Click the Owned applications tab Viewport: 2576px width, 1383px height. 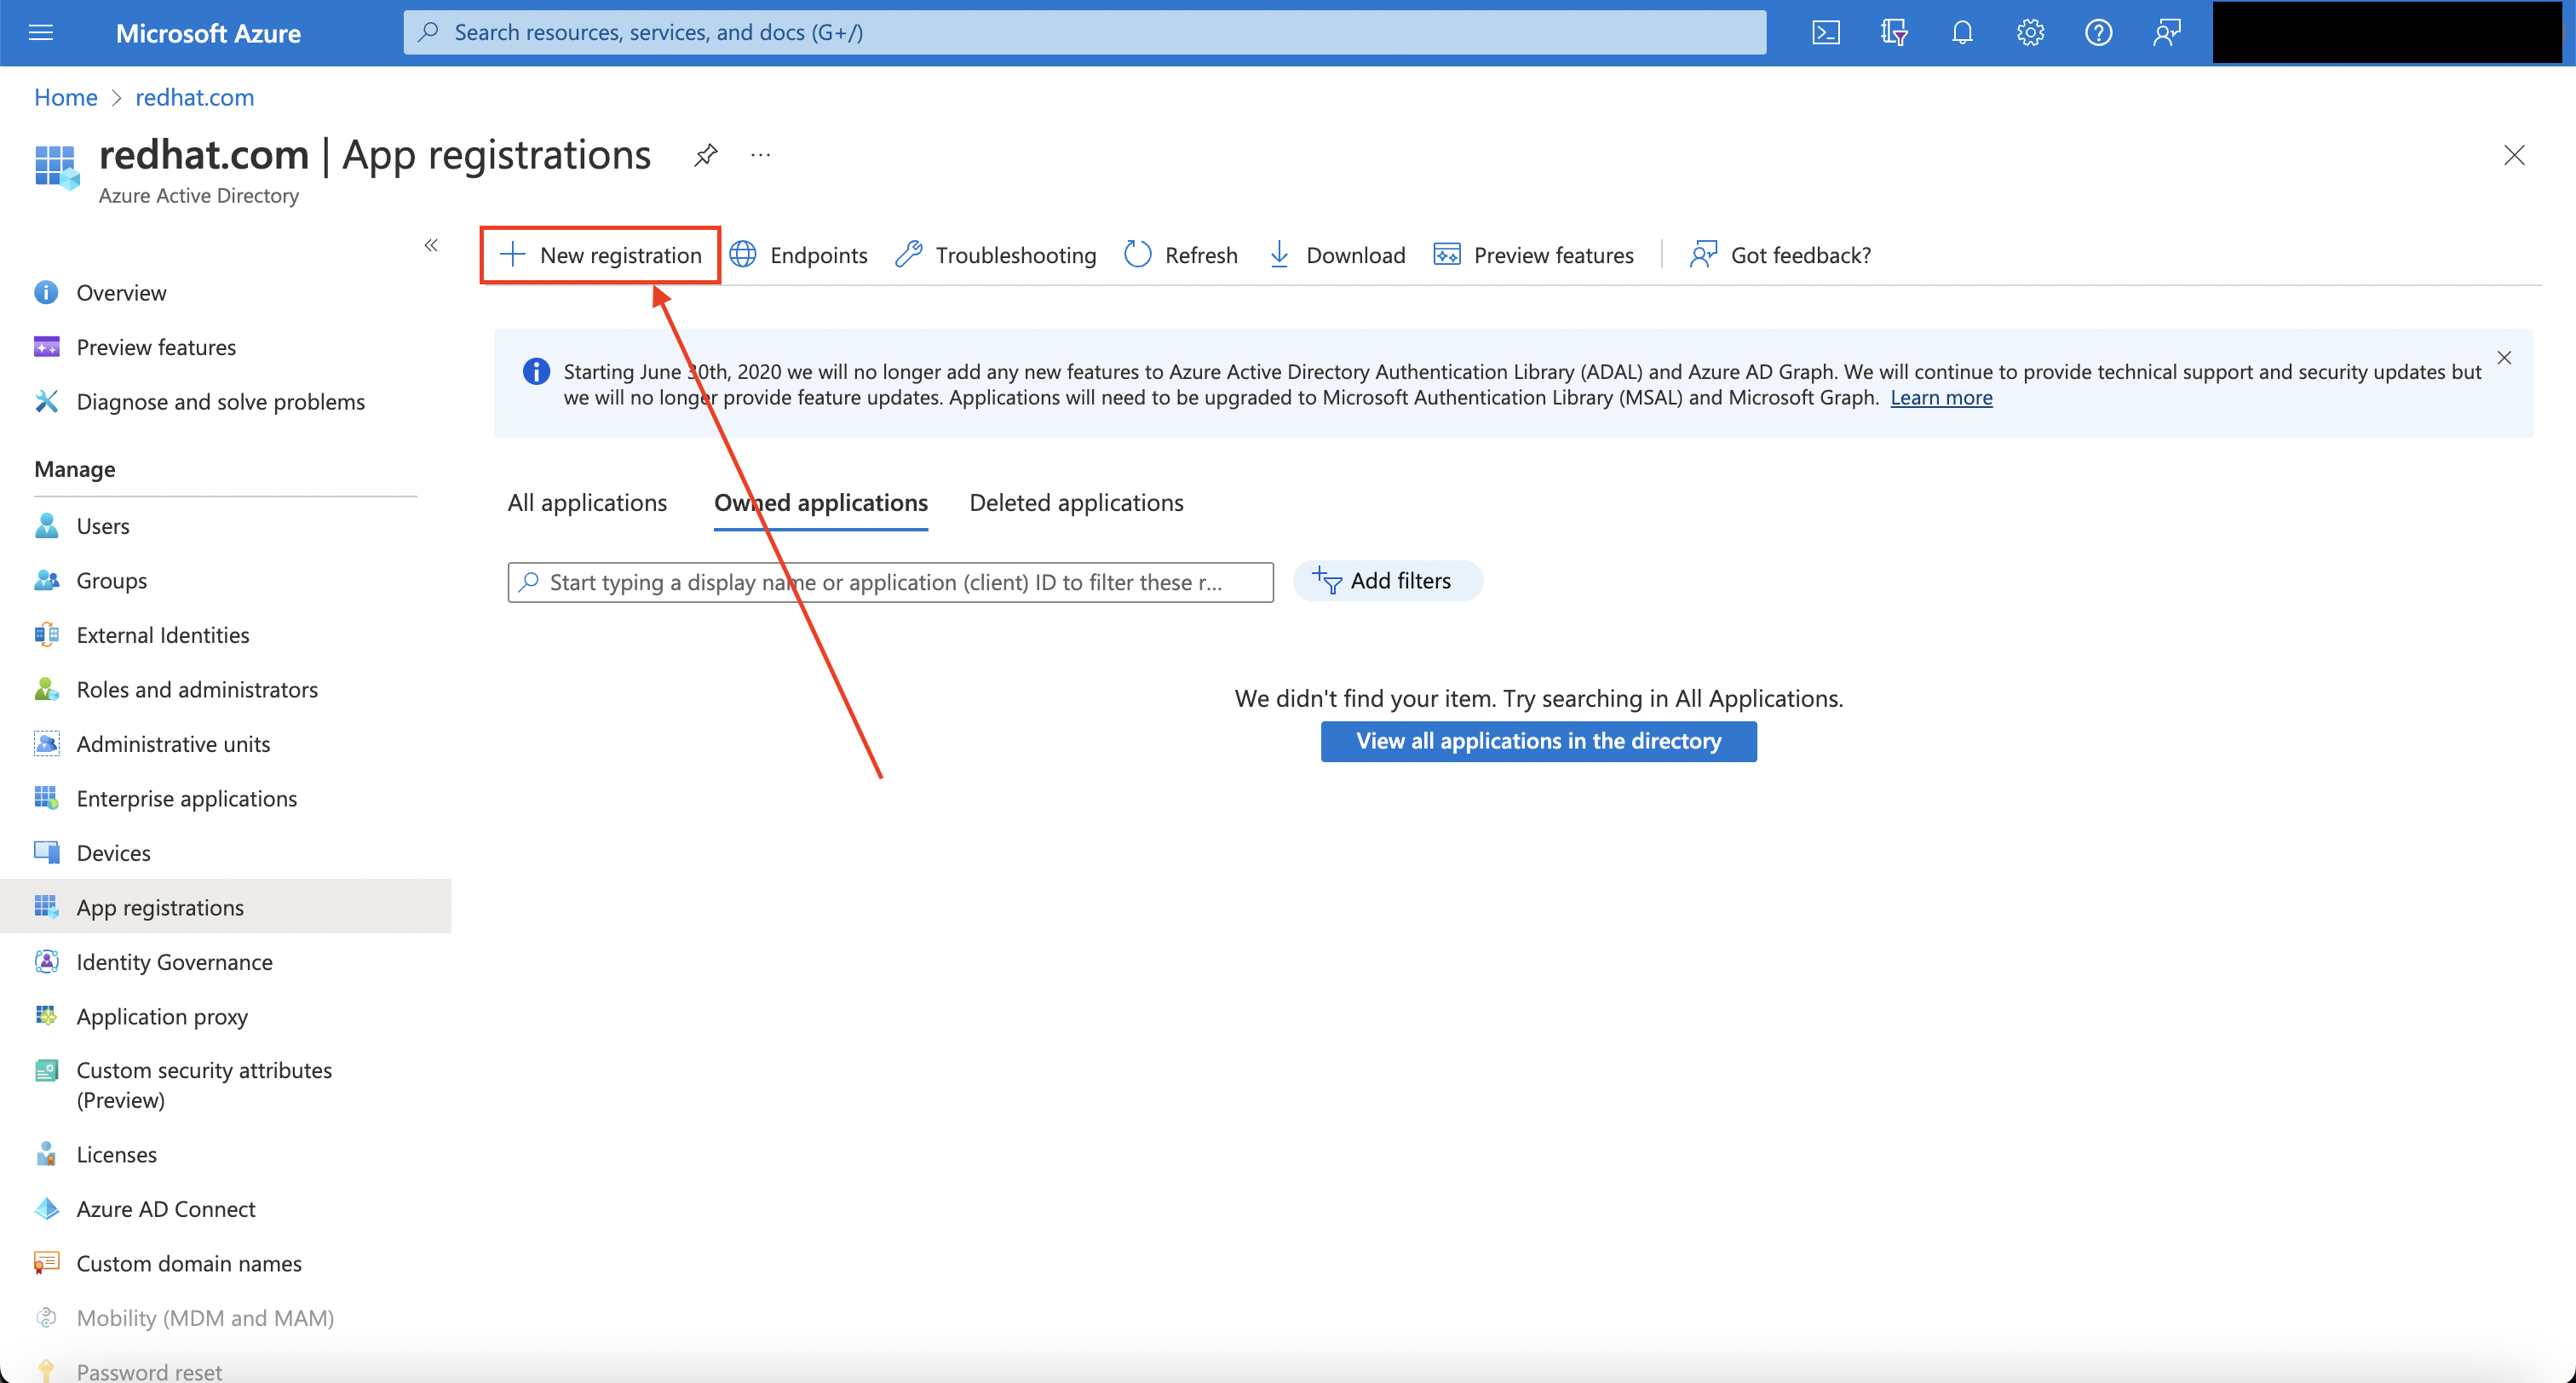pyautogui.click(x=821, y=502)
